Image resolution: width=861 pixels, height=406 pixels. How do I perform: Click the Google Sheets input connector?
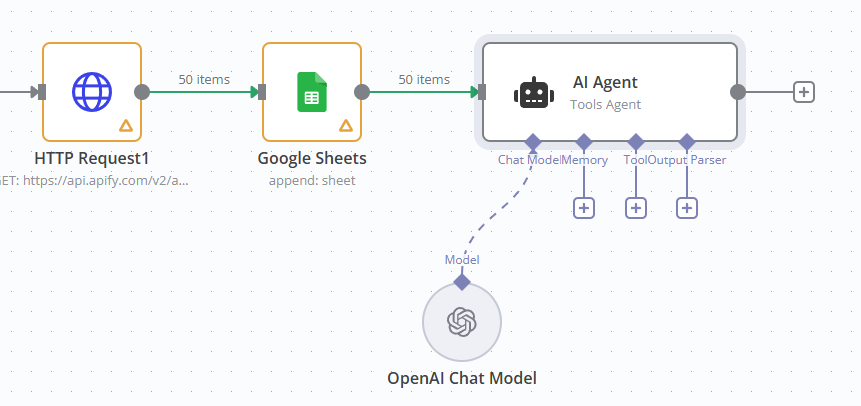click(x=262, y=92)
